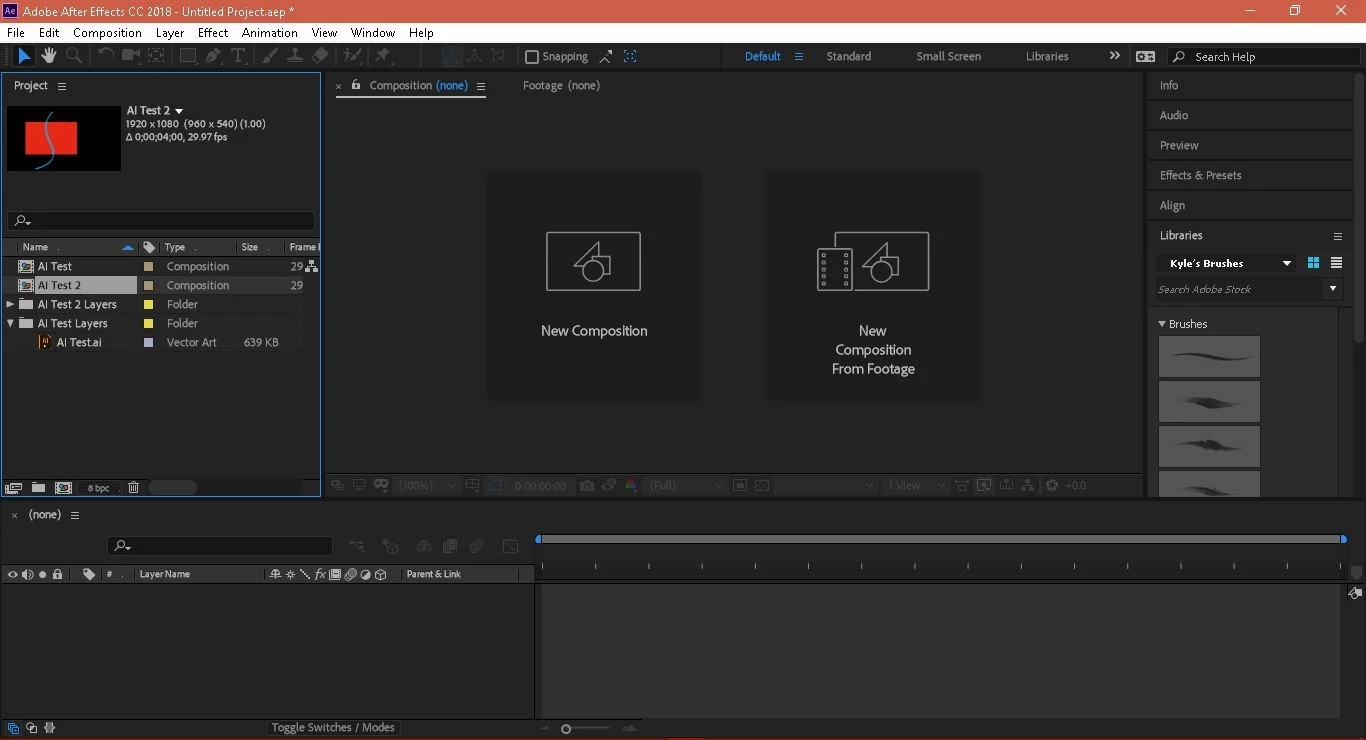Select the Puppet Pin tool

[x=382, y=56]
